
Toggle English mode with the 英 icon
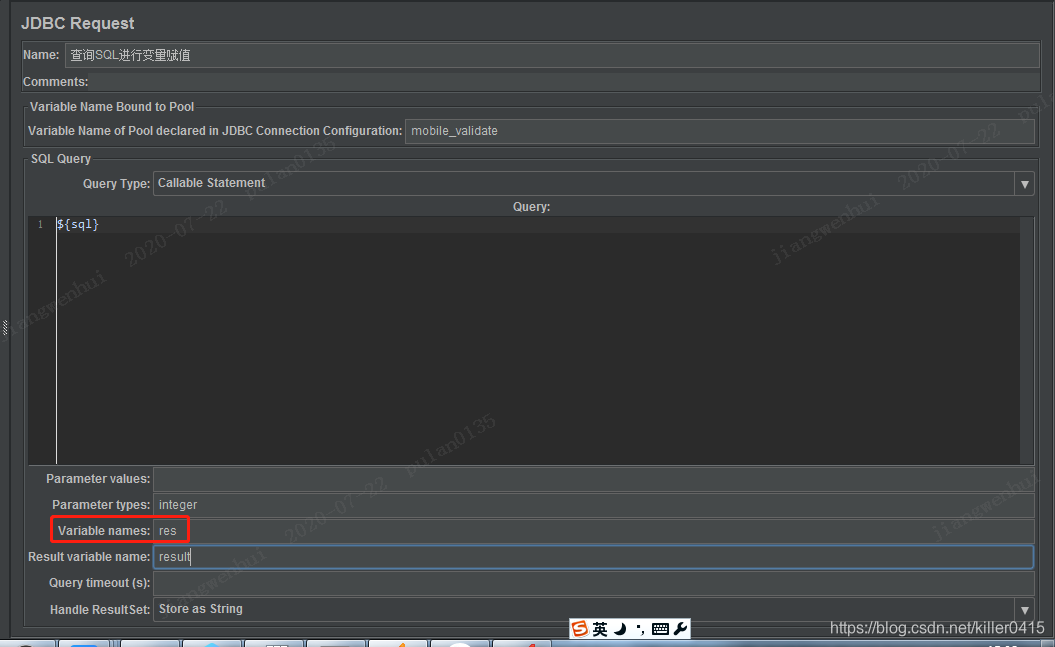[600, 629]
